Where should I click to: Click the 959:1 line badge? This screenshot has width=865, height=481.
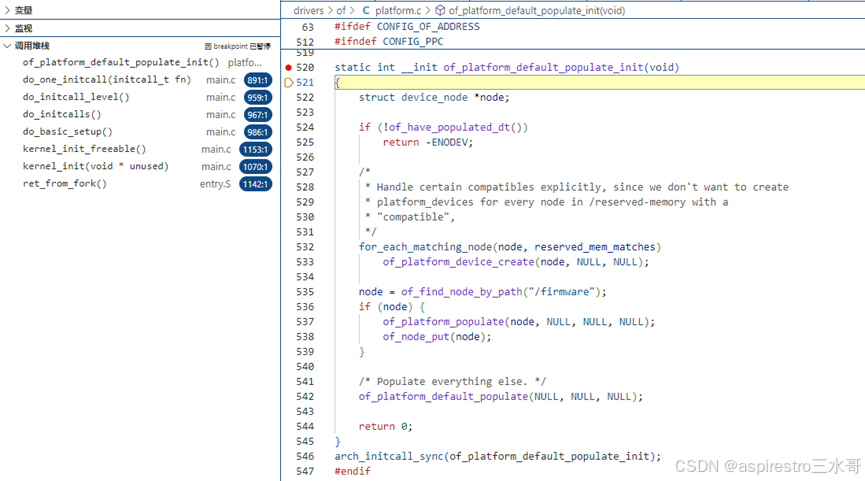coord(258,98)
